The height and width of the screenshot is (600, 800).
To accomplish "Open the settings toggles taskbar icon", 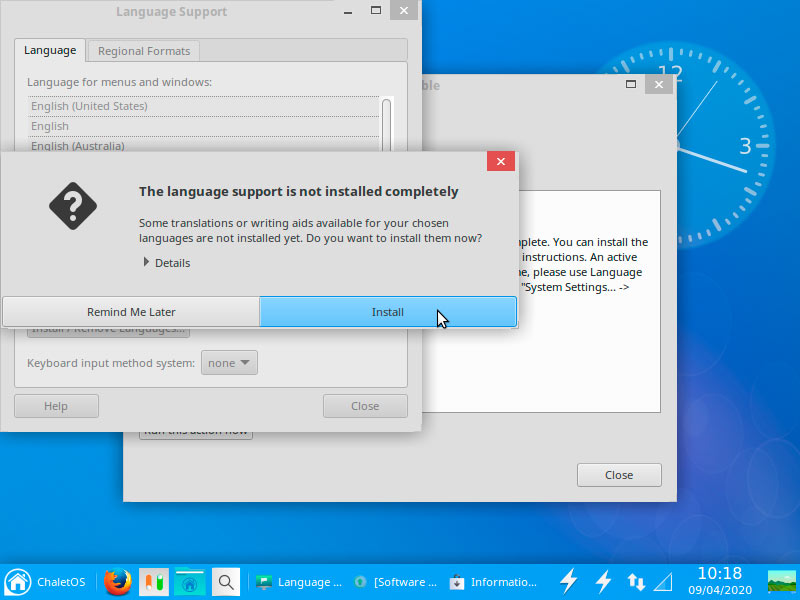I will click(154, 582).
